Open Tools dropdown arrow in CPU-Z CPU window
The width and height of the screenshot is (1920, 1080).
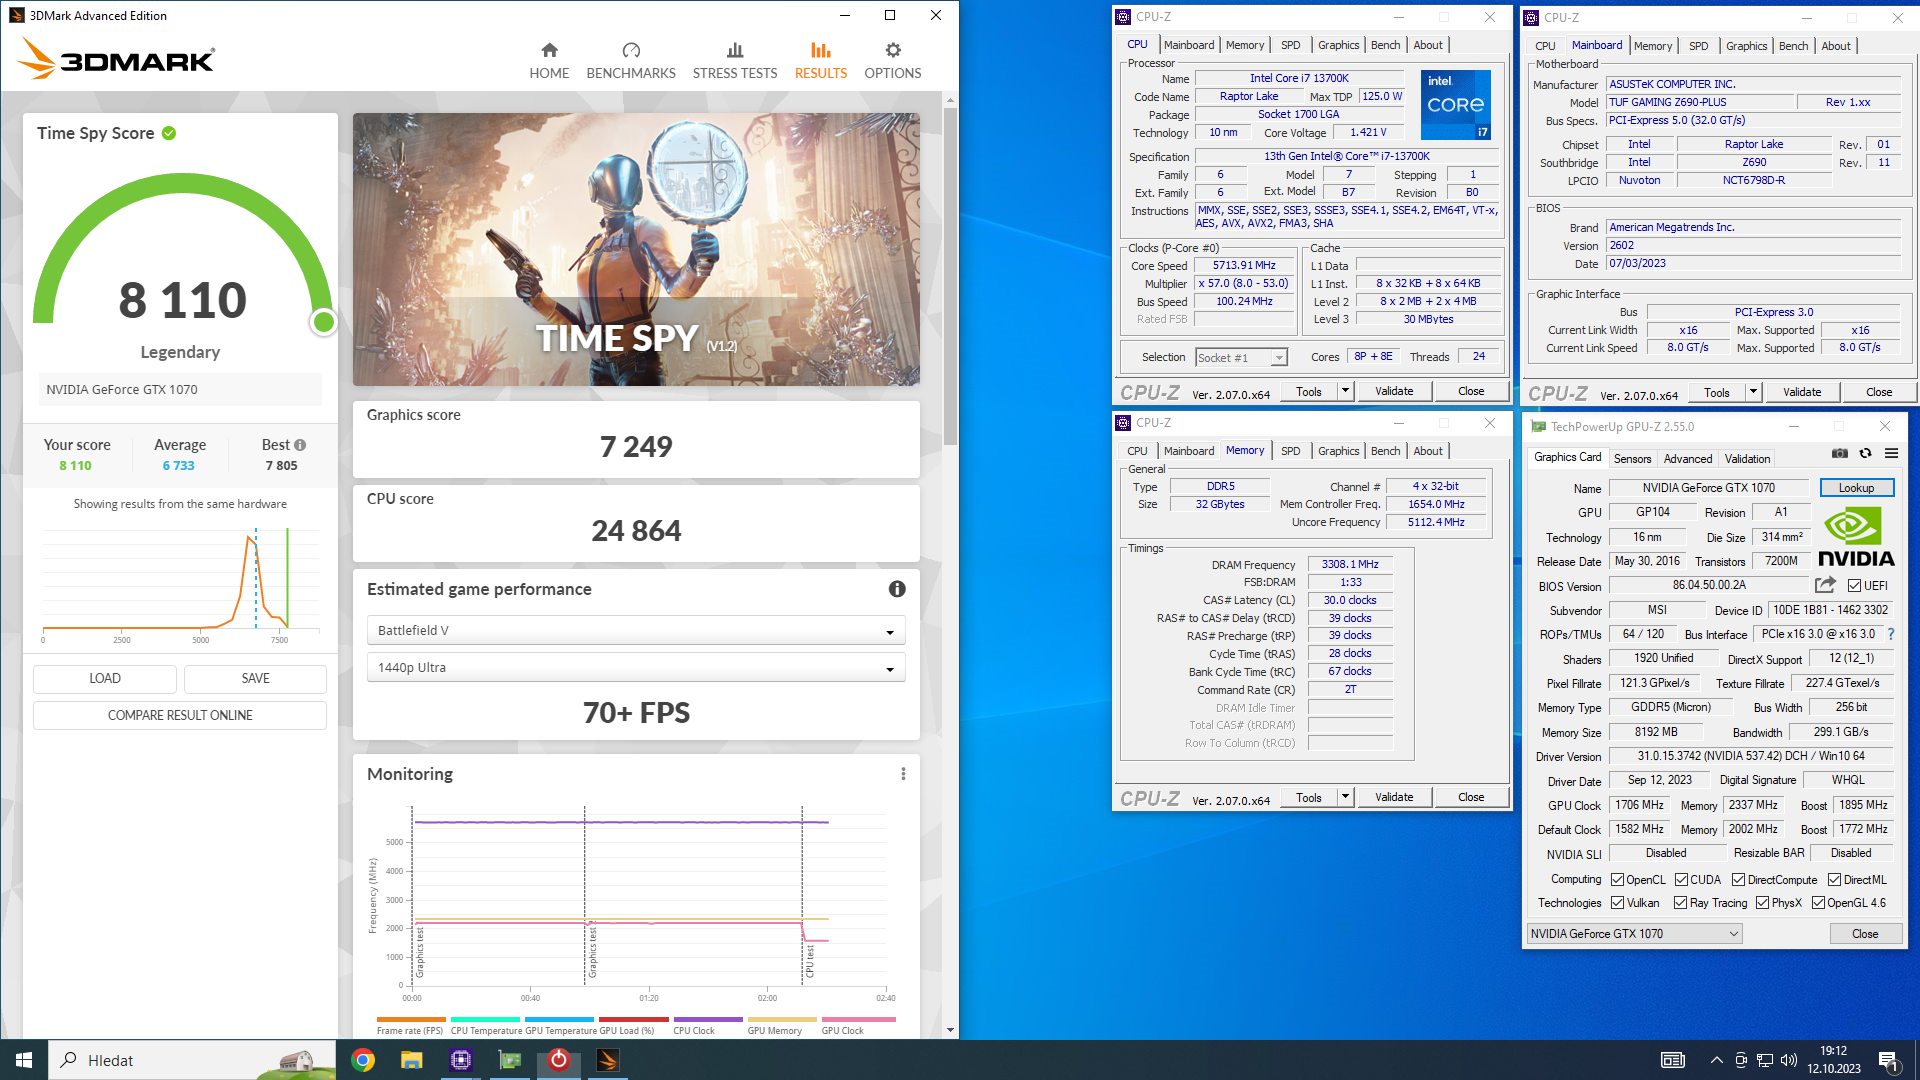click(1345, 391)
